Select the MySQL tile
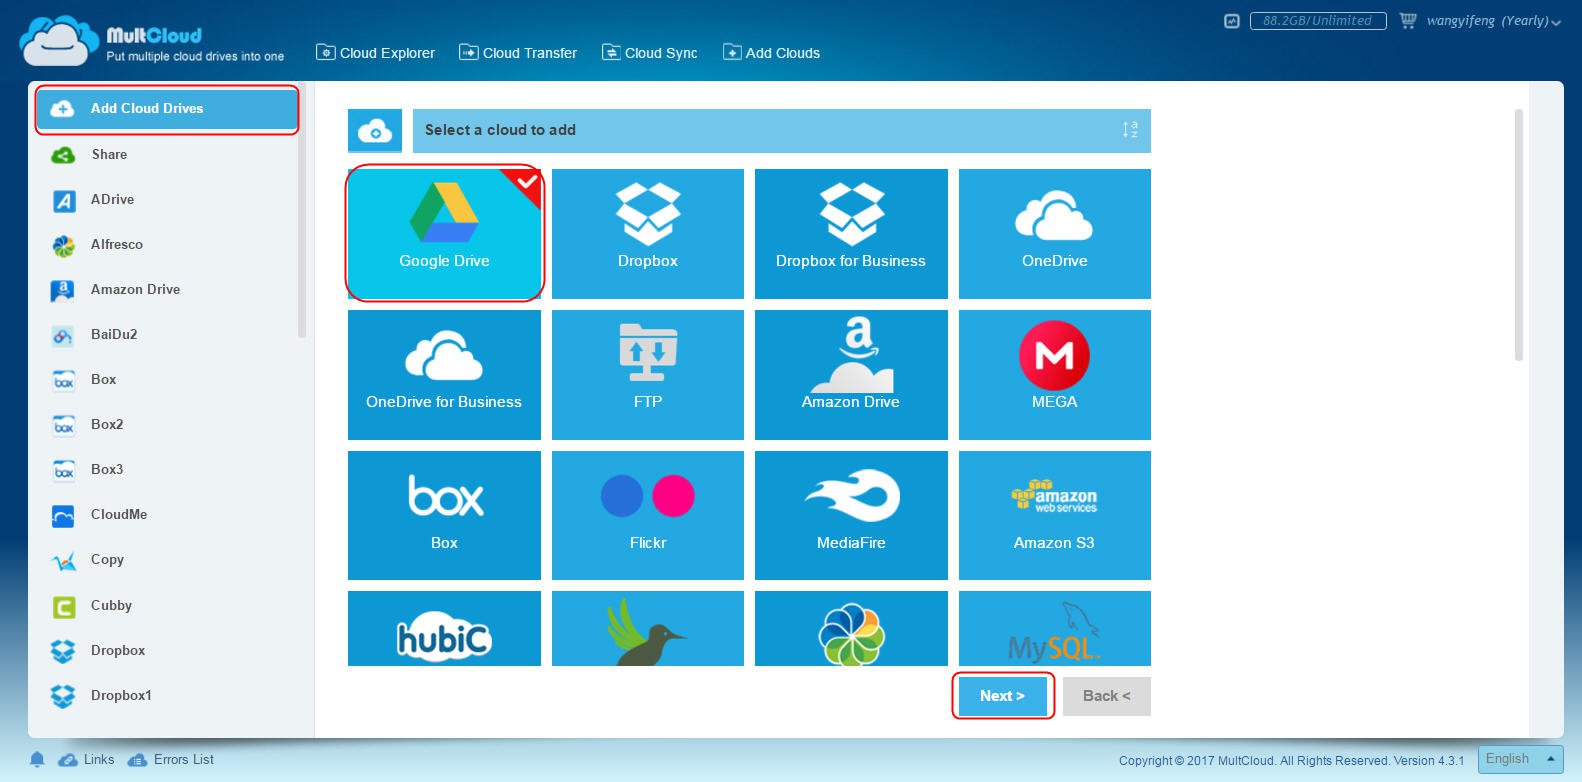 (1055, 629)
